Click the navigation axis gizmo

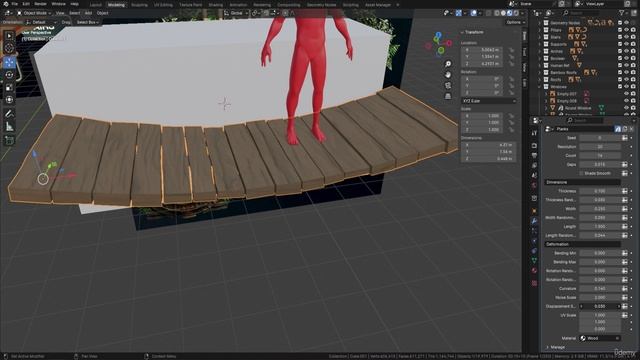(x=439, y=43)
